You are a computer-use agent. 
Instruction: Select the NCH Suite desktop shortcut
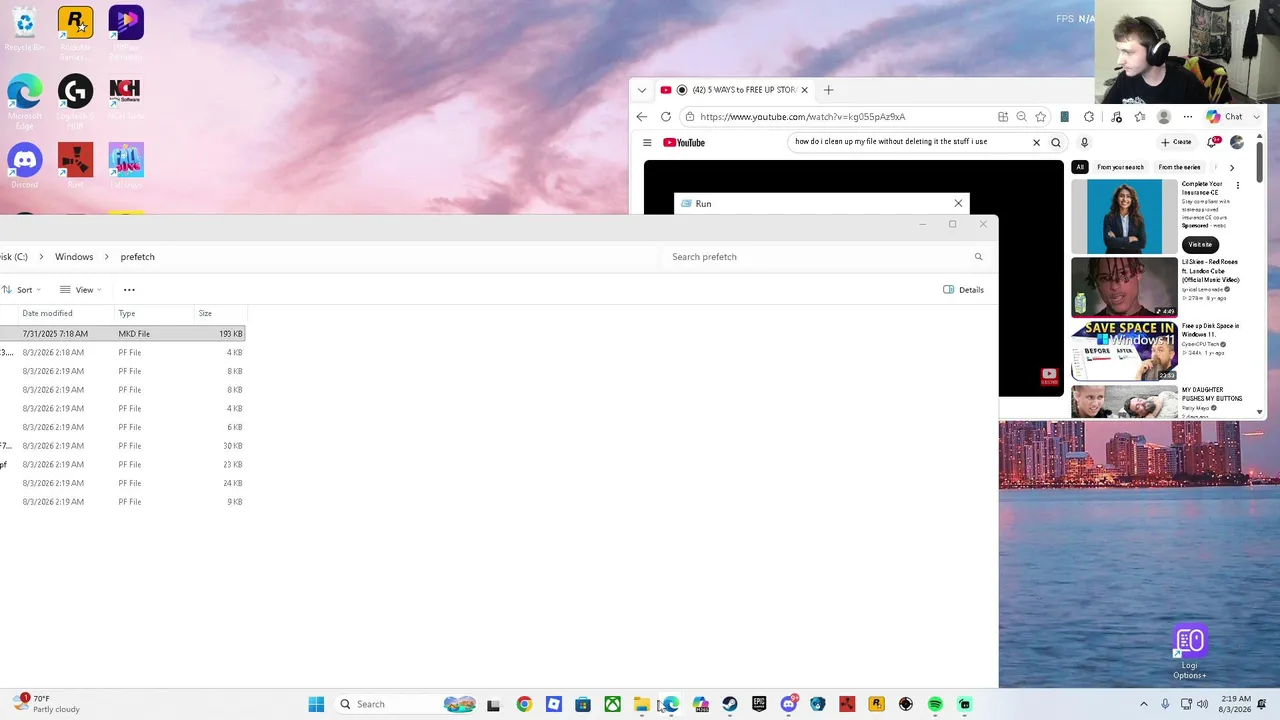click(125, 97)
